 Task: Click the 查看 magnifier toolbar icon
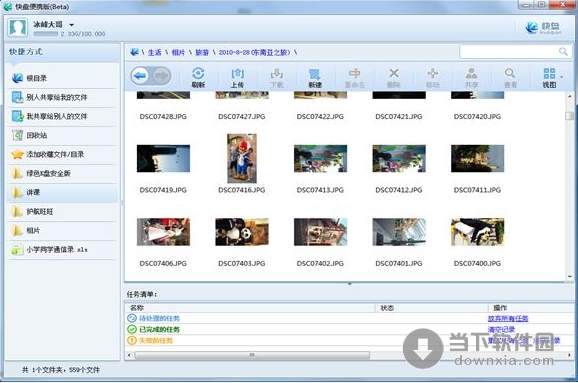point(510,73)
